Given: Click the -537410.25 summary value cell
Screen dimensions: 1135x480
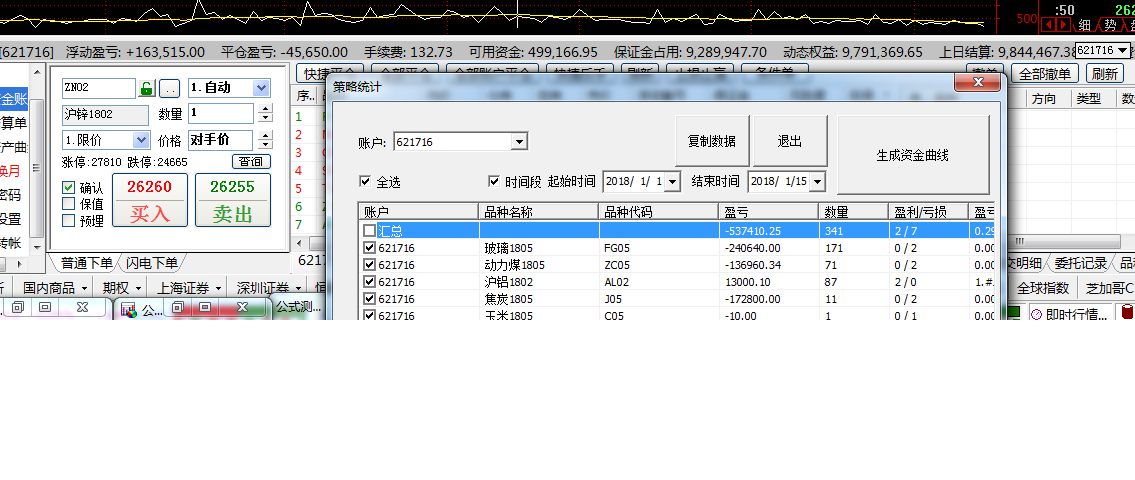Looking at the screenshot, I should coord(768,231).
